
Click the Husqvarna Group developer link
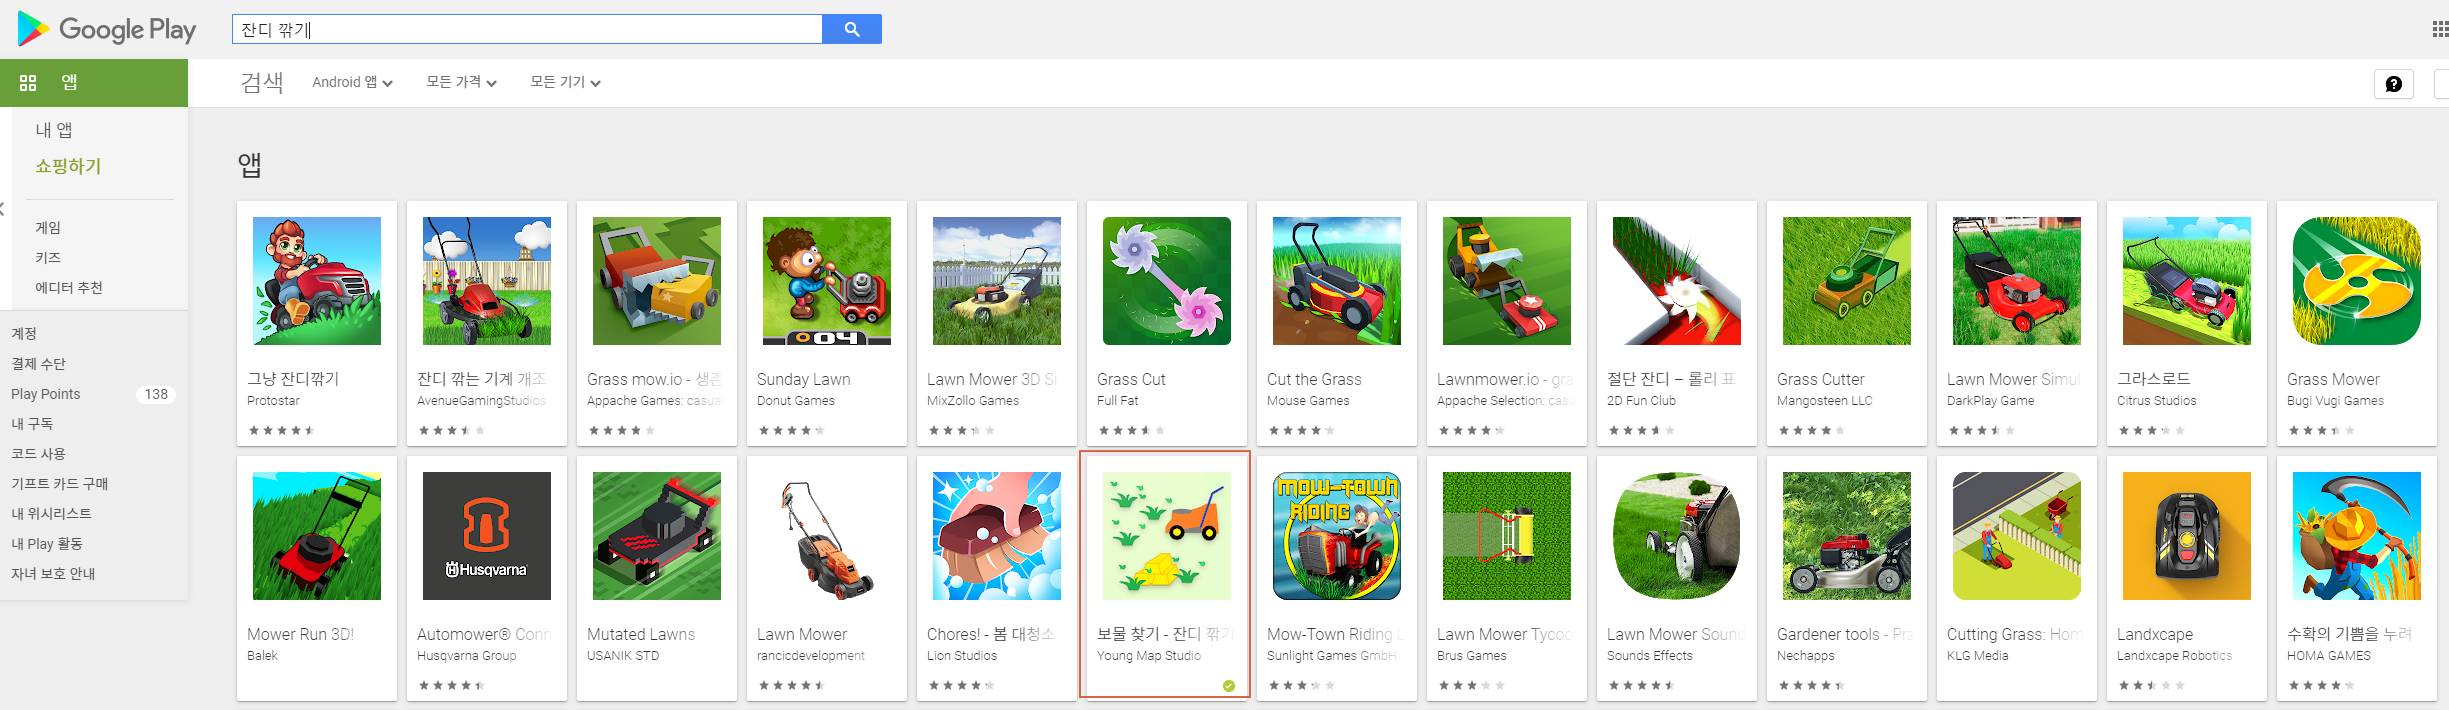click(x=467, y=656)
